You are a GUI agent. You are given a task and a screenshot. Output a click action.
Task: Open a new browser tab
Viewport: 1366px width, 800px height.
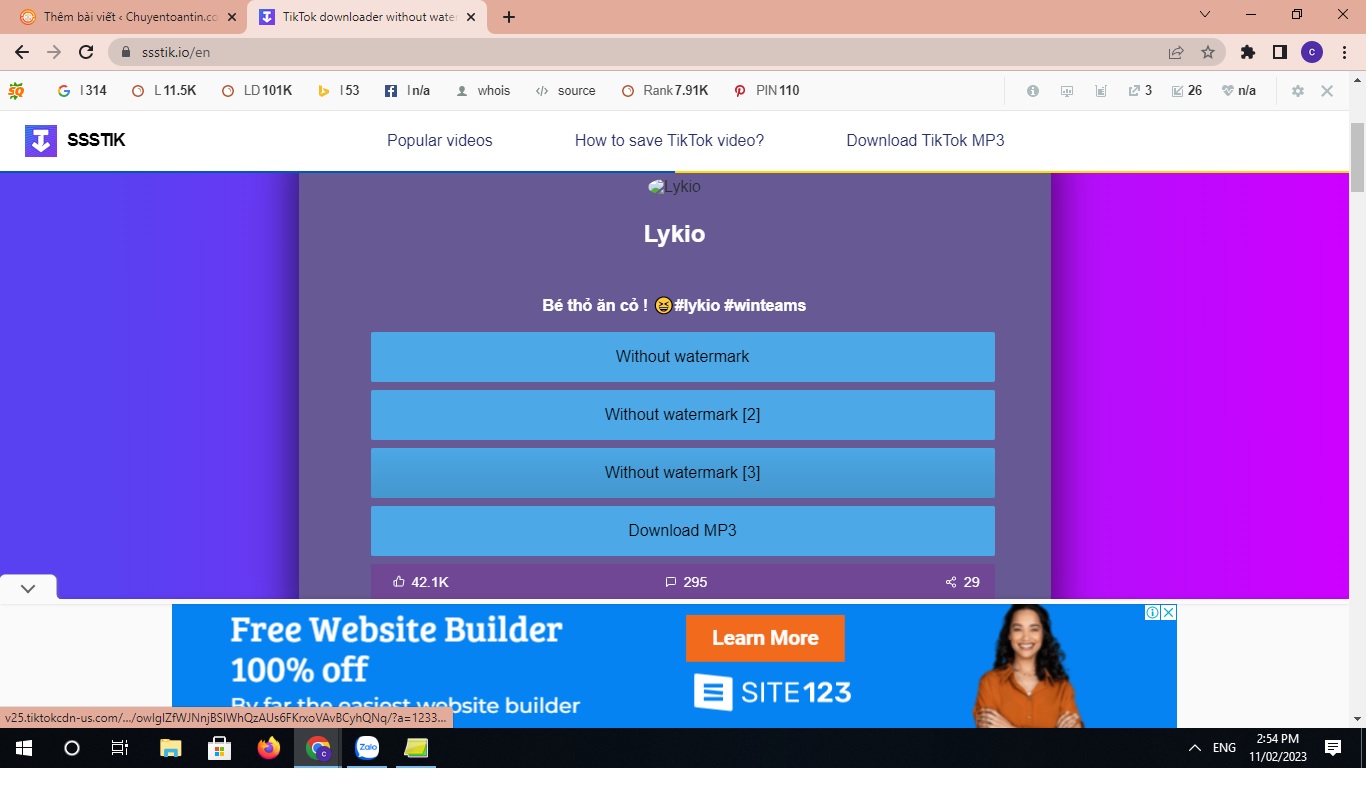click(509, 17)
